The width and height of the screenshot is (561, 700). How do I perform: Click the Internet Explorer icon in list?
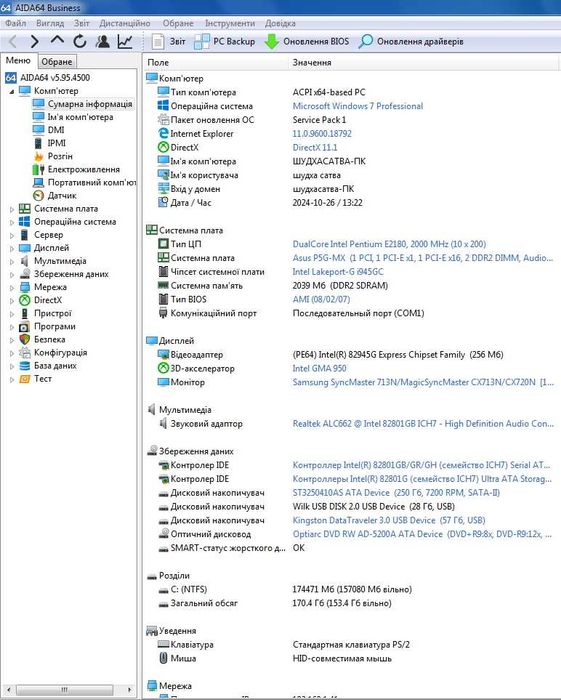pyautogui.click(x=163, y=133)
